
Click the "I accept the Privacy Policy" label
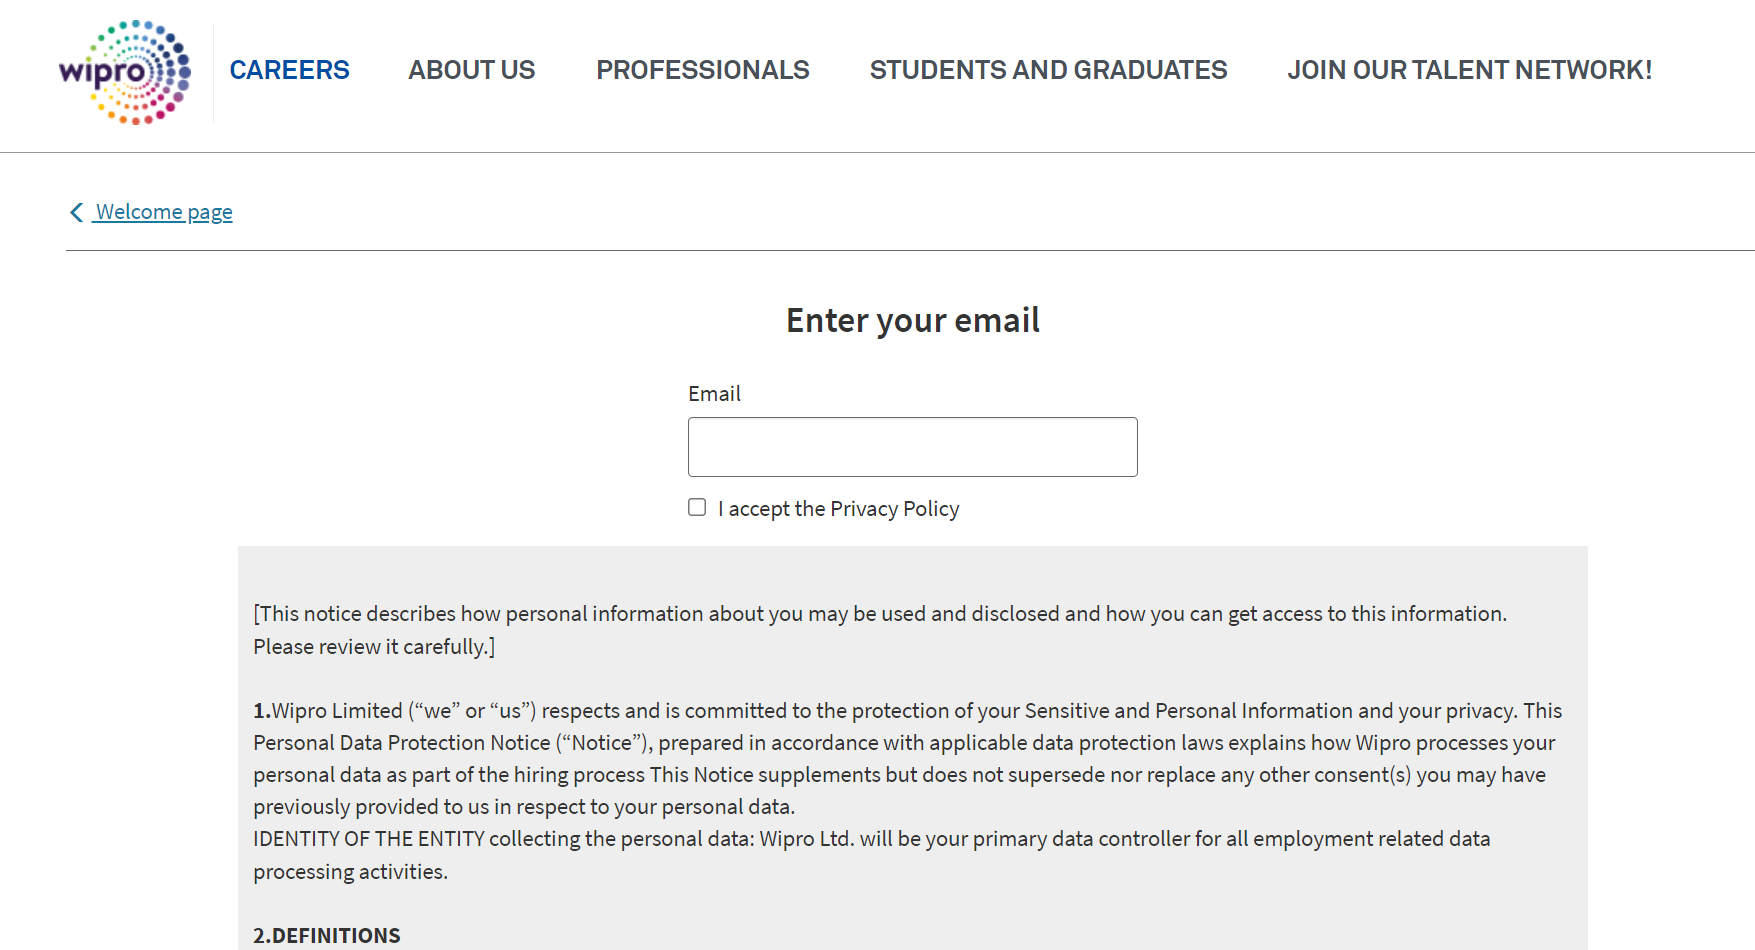(838, 509)
